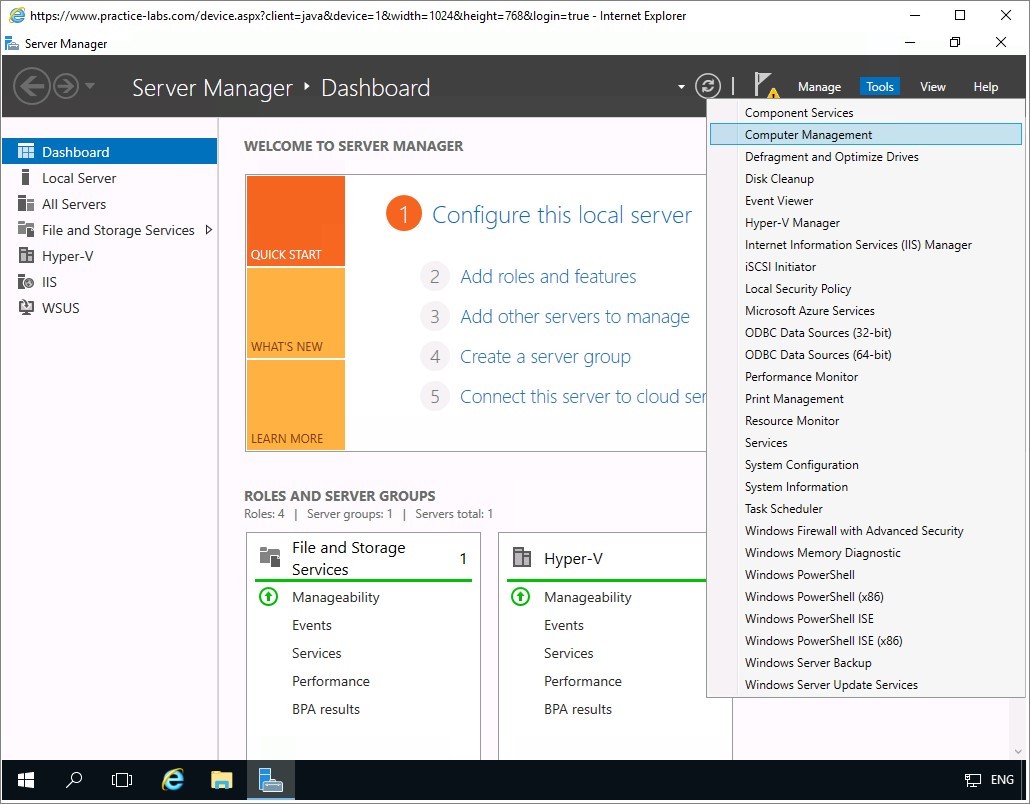The height and width of the screenshot is (804, 1030).
Task: Open Manageability under Hyper-V tile
Action: pos(587,597)
